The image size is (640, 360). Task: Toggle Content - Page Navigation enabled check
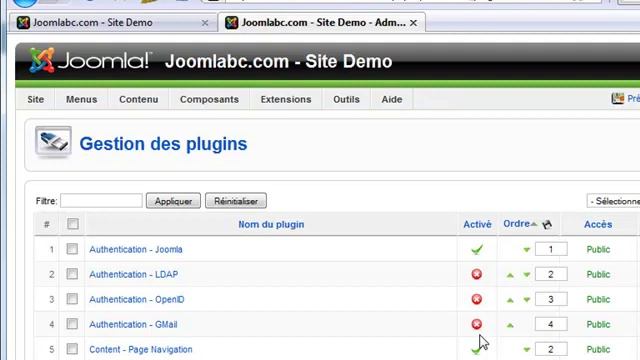coord(476,350)
